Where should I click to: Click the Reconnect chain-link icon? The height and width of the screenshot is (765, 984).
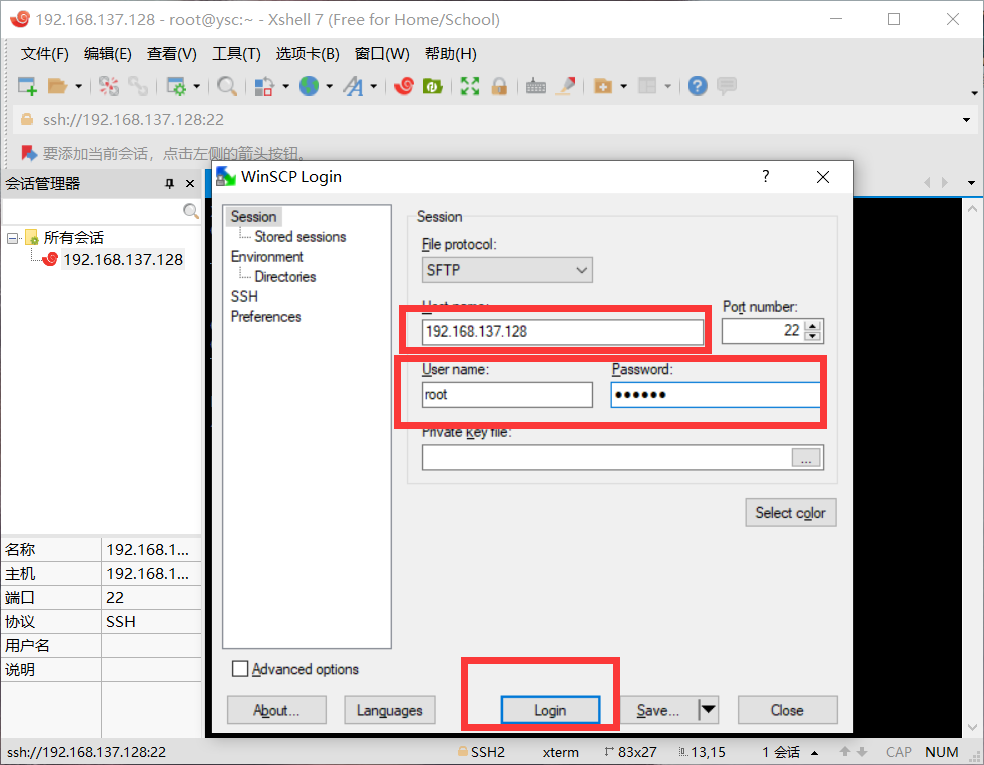[138, 86]
